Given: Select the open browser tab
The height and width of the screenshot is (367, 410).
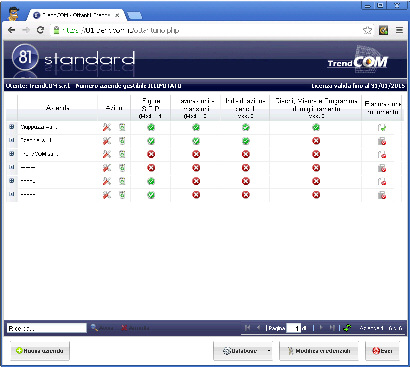Looking at the screenshot, I should point(77,15).
